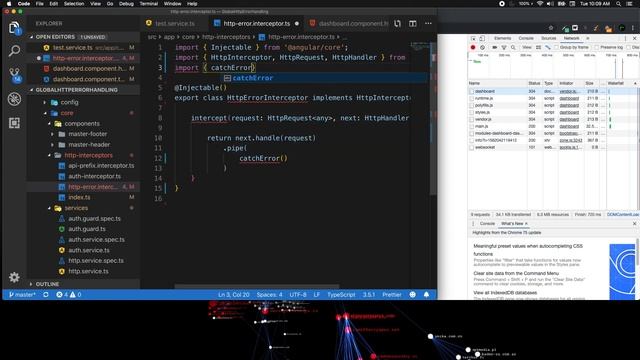Click the TypeScript language mode in the status bar
This screenshot has height=360, width=640.
click(x=341, y=294)
